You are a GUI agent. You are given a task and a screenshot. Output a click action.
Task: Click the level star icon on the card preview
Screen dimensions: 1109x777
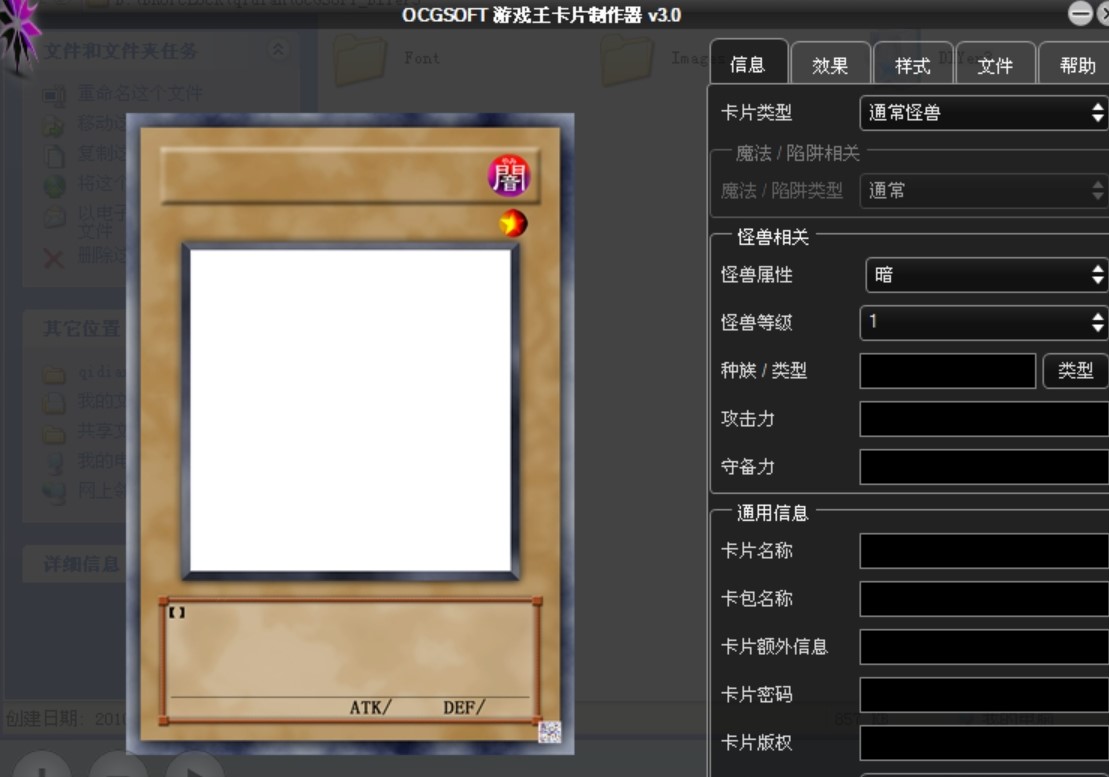tap(512, 222)
